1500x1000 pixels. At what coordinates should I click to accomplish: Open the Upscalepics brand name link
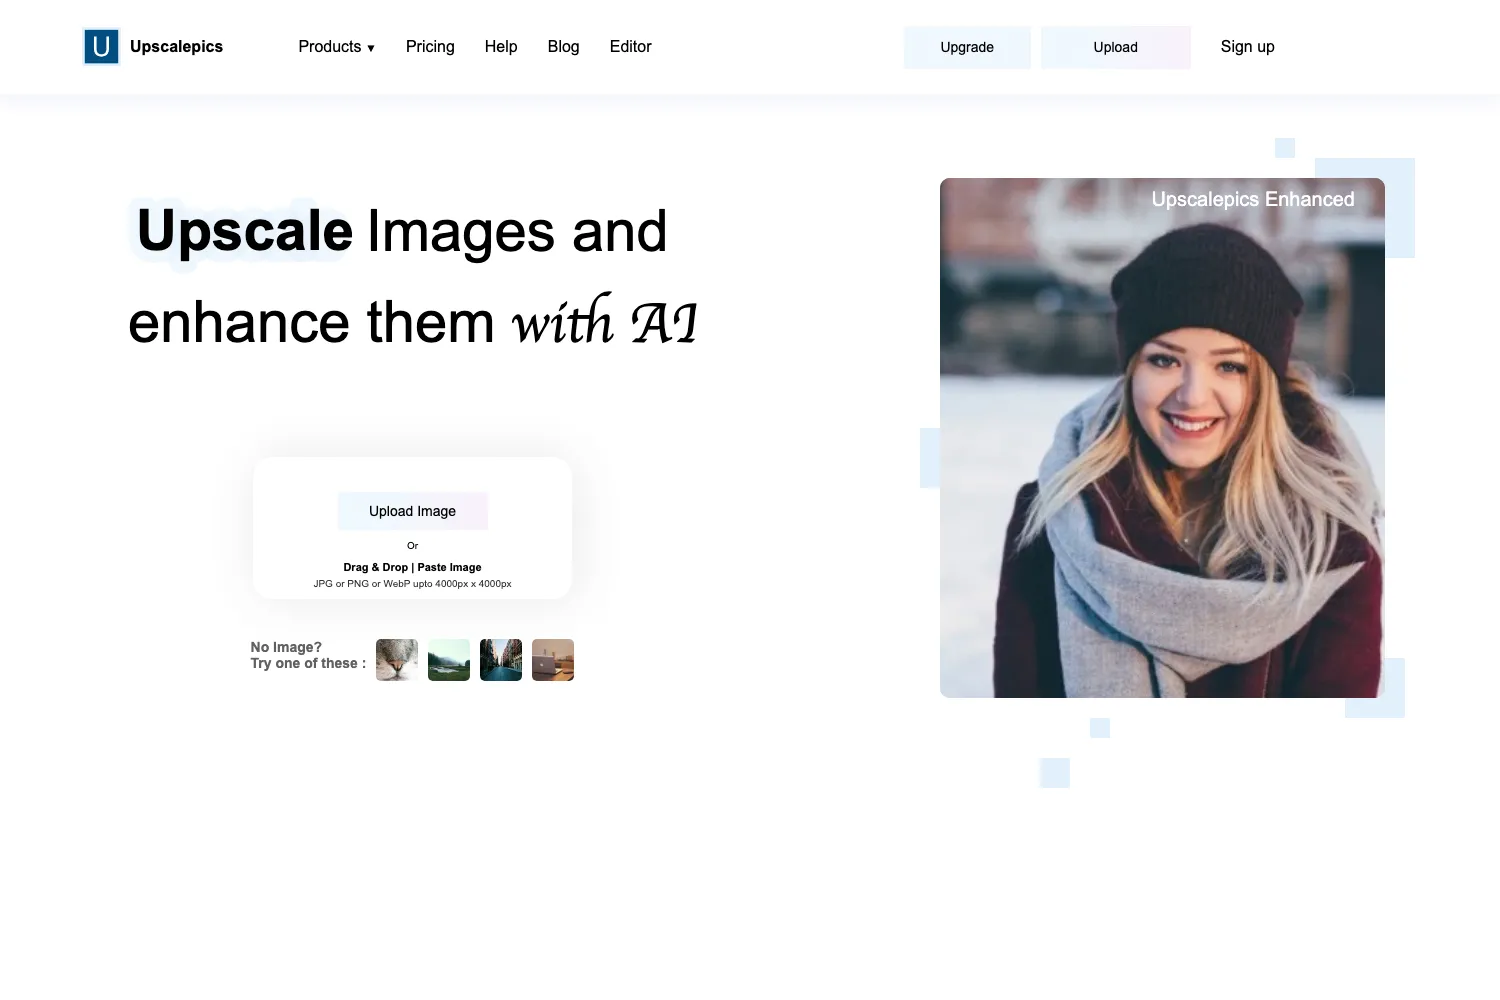tap(176, 47)
